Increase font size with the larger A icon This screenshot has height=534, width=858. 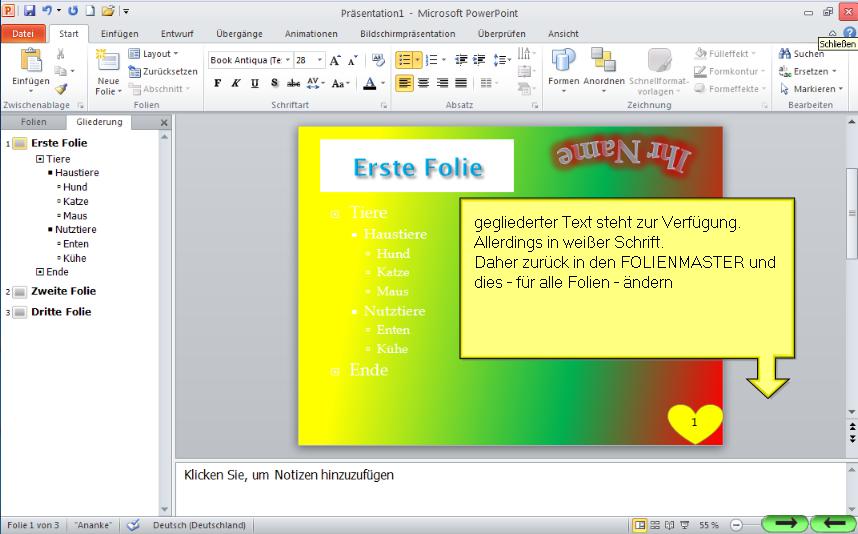coord(335,60)
